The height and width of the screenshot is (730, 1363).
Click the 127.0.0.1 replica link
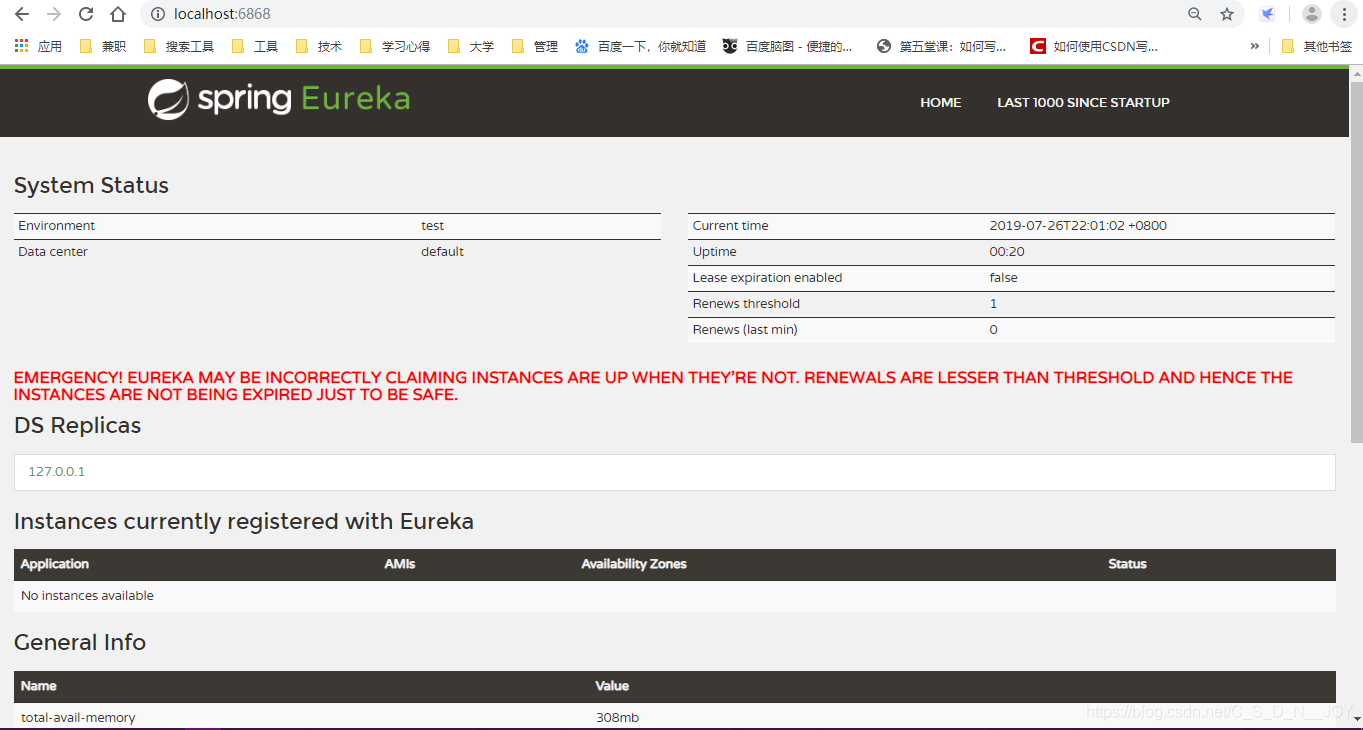click(x=56, y=471)
